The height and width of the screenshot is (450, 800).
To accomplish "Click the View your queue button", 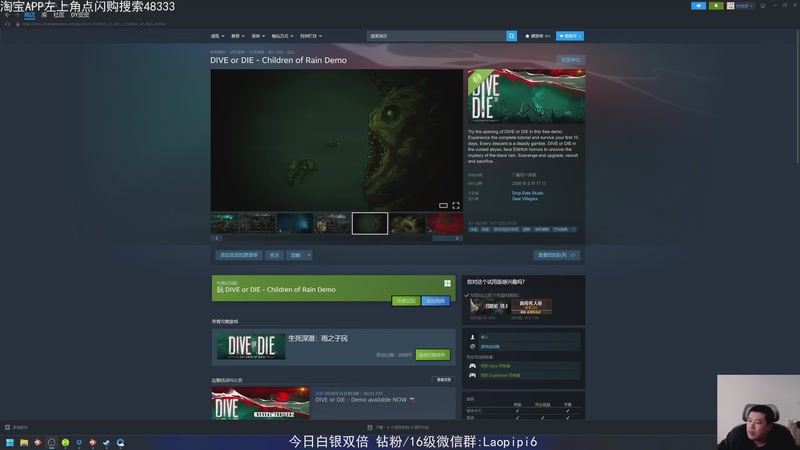I will tap(557, 255).
